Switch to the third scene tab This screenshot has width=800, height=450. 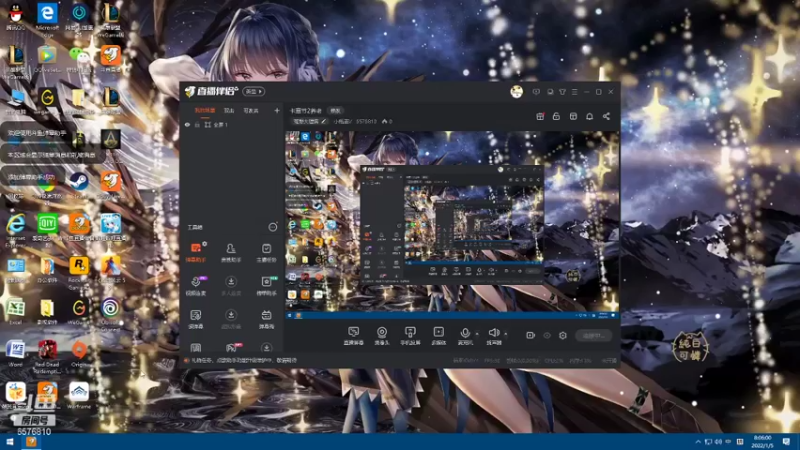[x=251, y=110]
